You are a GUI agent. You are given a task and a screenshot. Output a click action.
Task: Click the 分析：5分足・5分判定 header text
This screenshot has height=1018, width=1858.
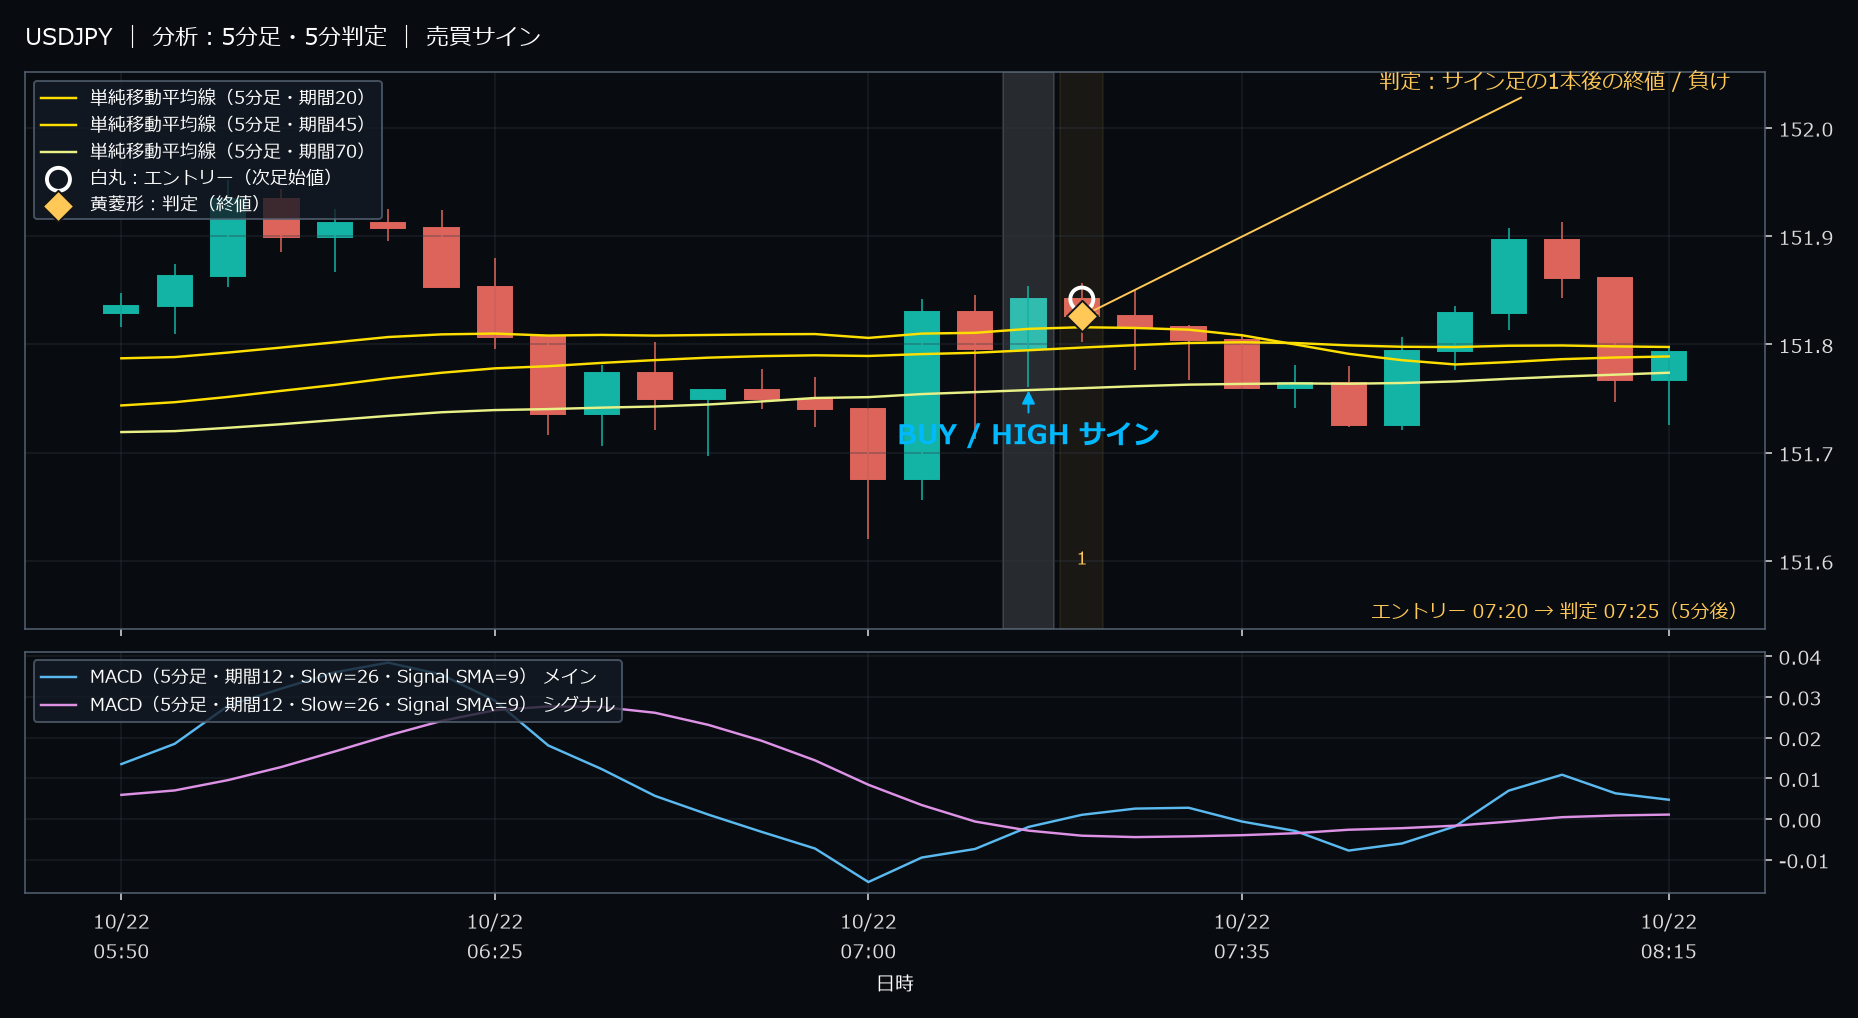click(x=269, y=37)
